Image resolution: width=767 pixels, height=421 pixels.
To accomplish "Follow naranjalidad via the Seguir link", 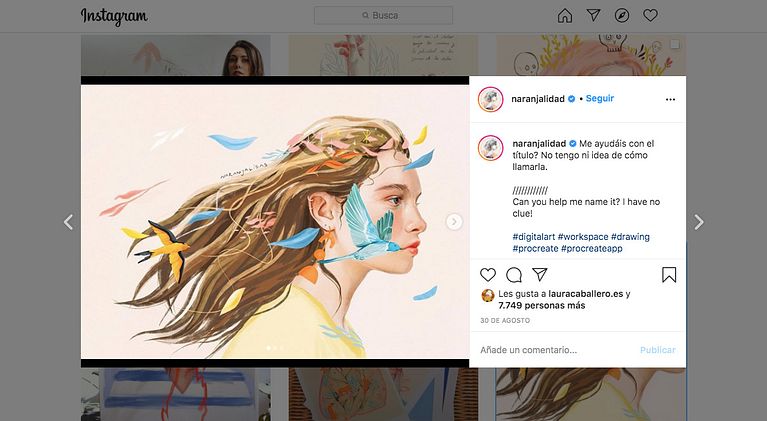I will click(x=600, y=98).
